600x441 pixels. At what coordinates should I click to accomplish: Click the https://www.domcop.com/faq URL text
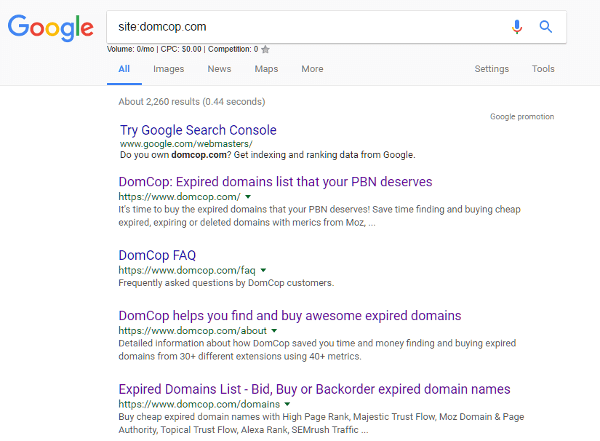(187, 270)
